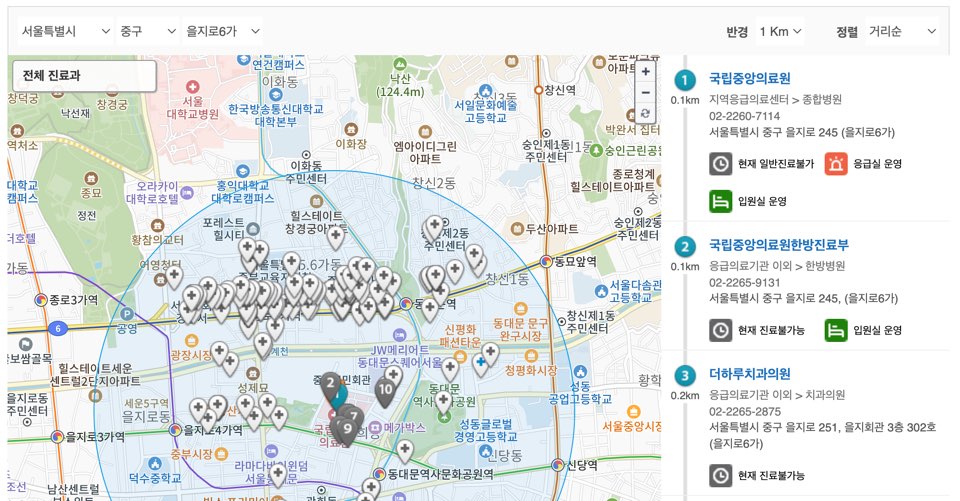
Task: Click the 전체 진료과 department selector
Action: [x=84, y=76]
